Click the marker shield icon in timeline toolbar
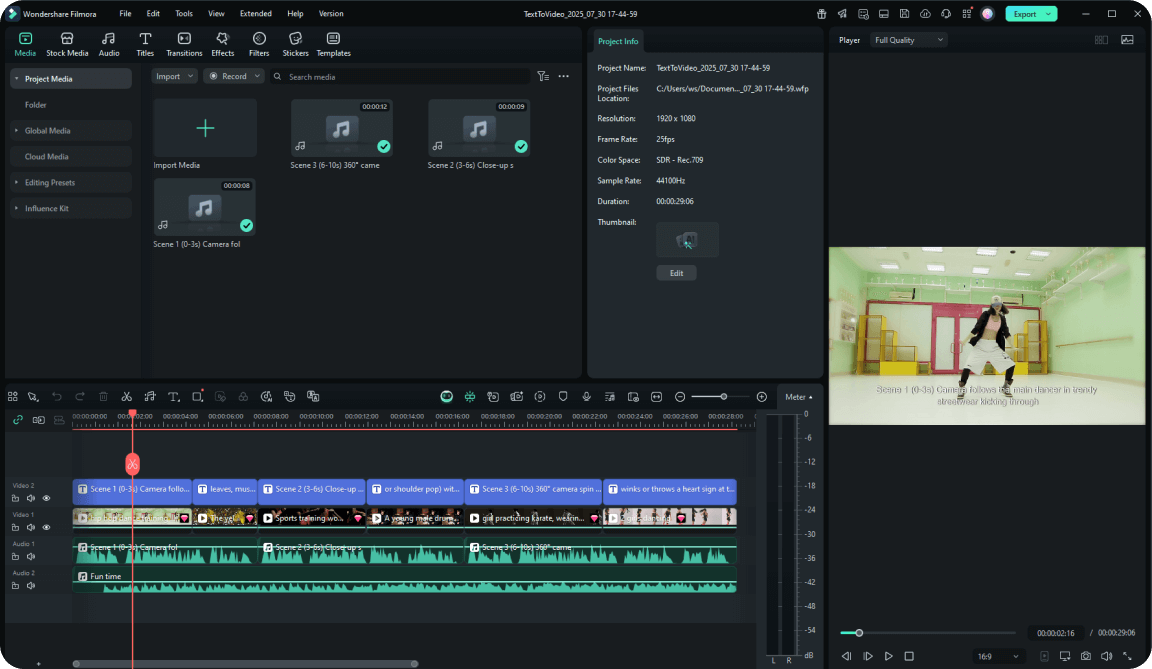The height and width of the screenshot is (669, 1152). [x=563, y=397]
